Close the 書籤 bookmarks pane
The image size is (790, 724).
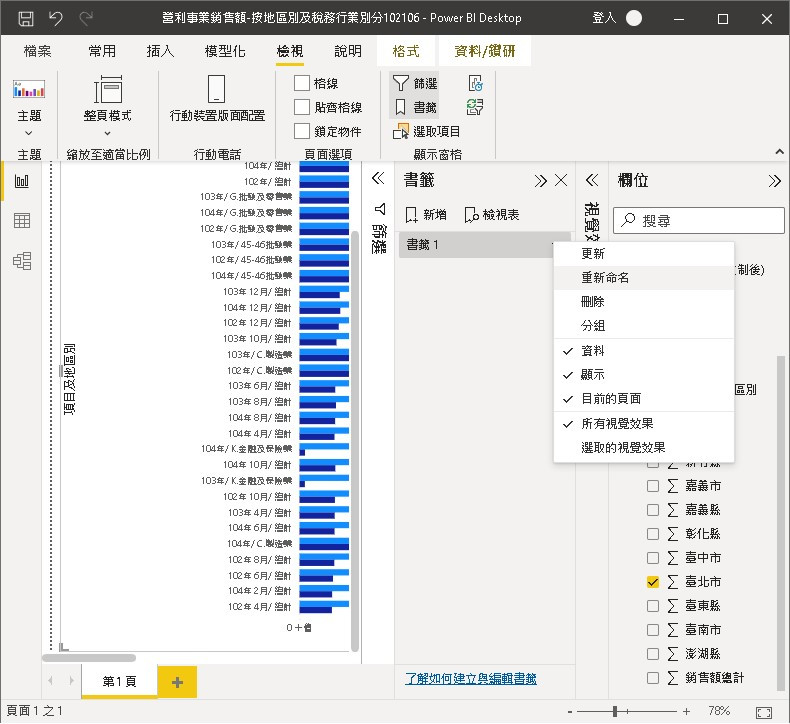(x=561, y=180)
